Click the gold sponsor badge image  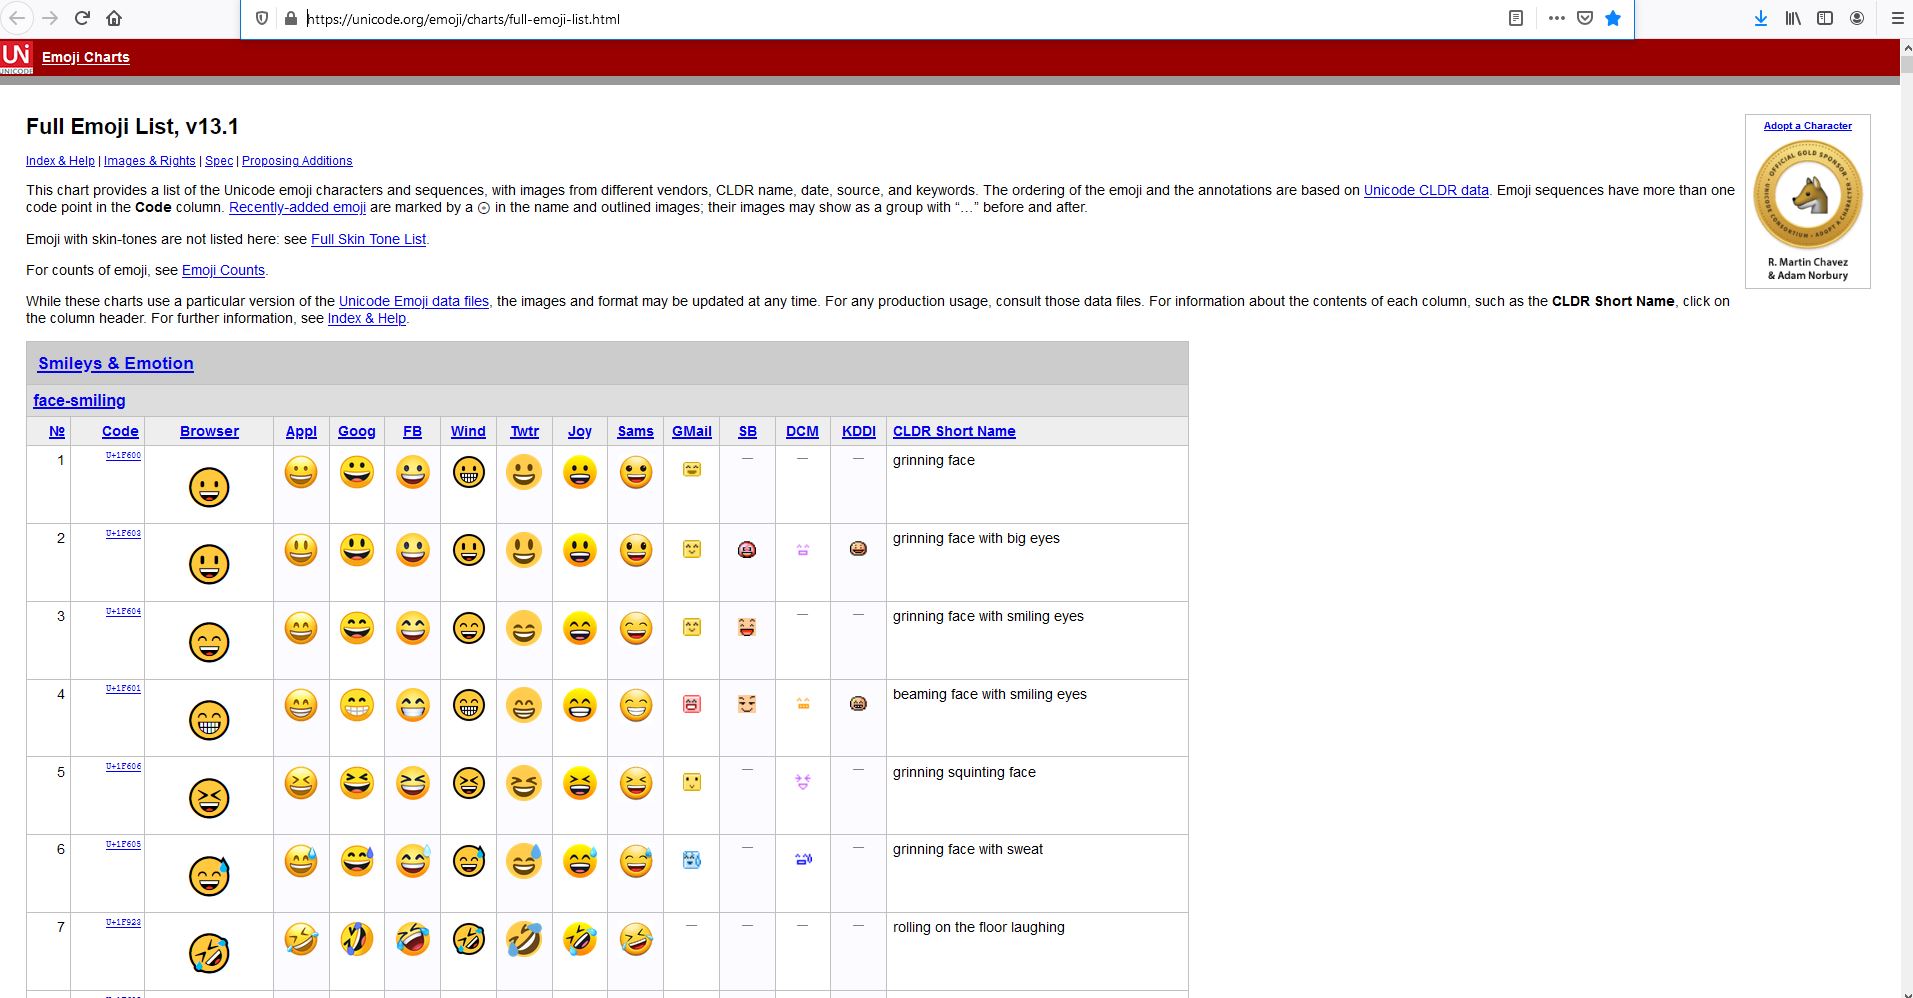coord(1808,194)
